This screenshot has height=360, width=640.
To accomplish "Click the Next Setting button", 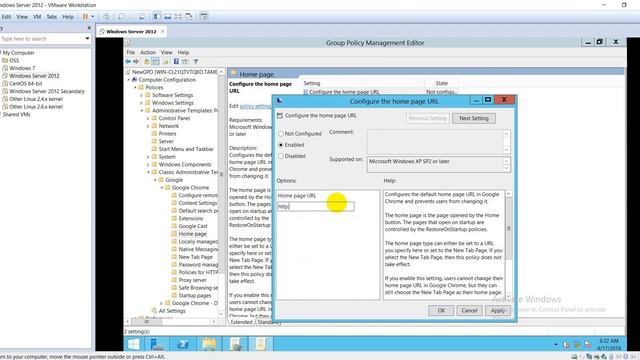I will [x=474, y=118].
